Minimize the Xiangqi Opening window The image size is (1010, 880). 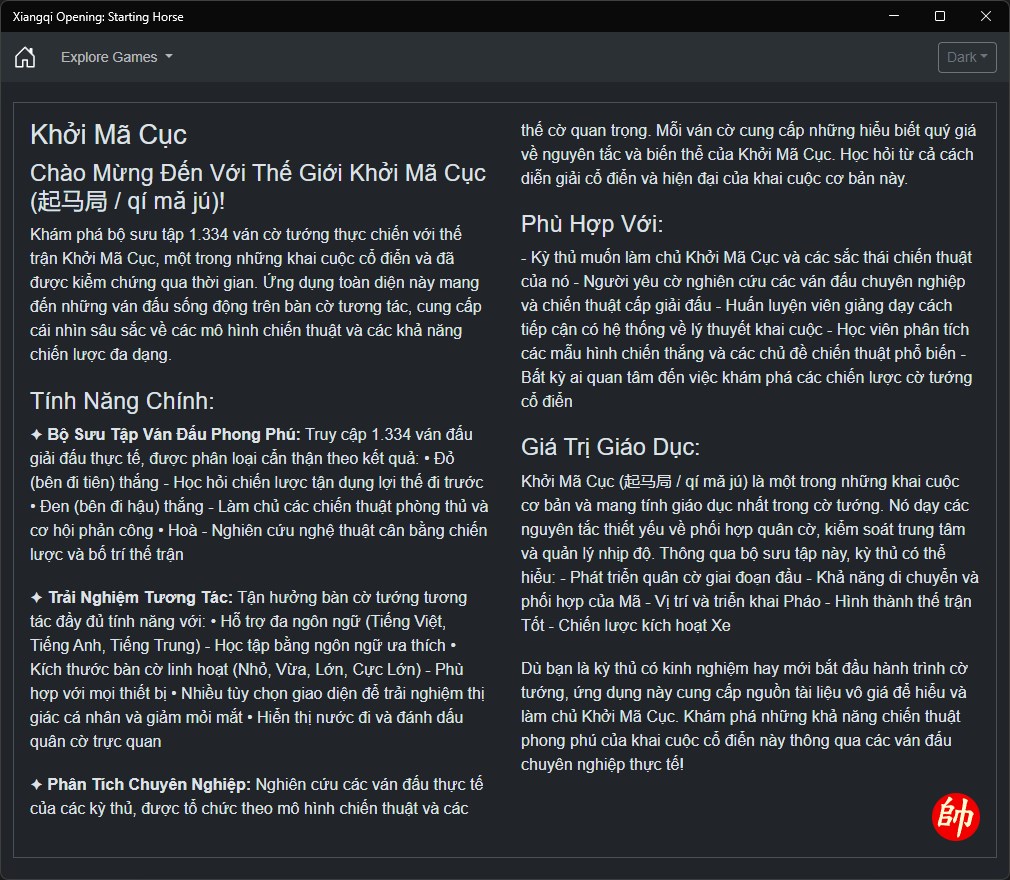click(893, 16)
